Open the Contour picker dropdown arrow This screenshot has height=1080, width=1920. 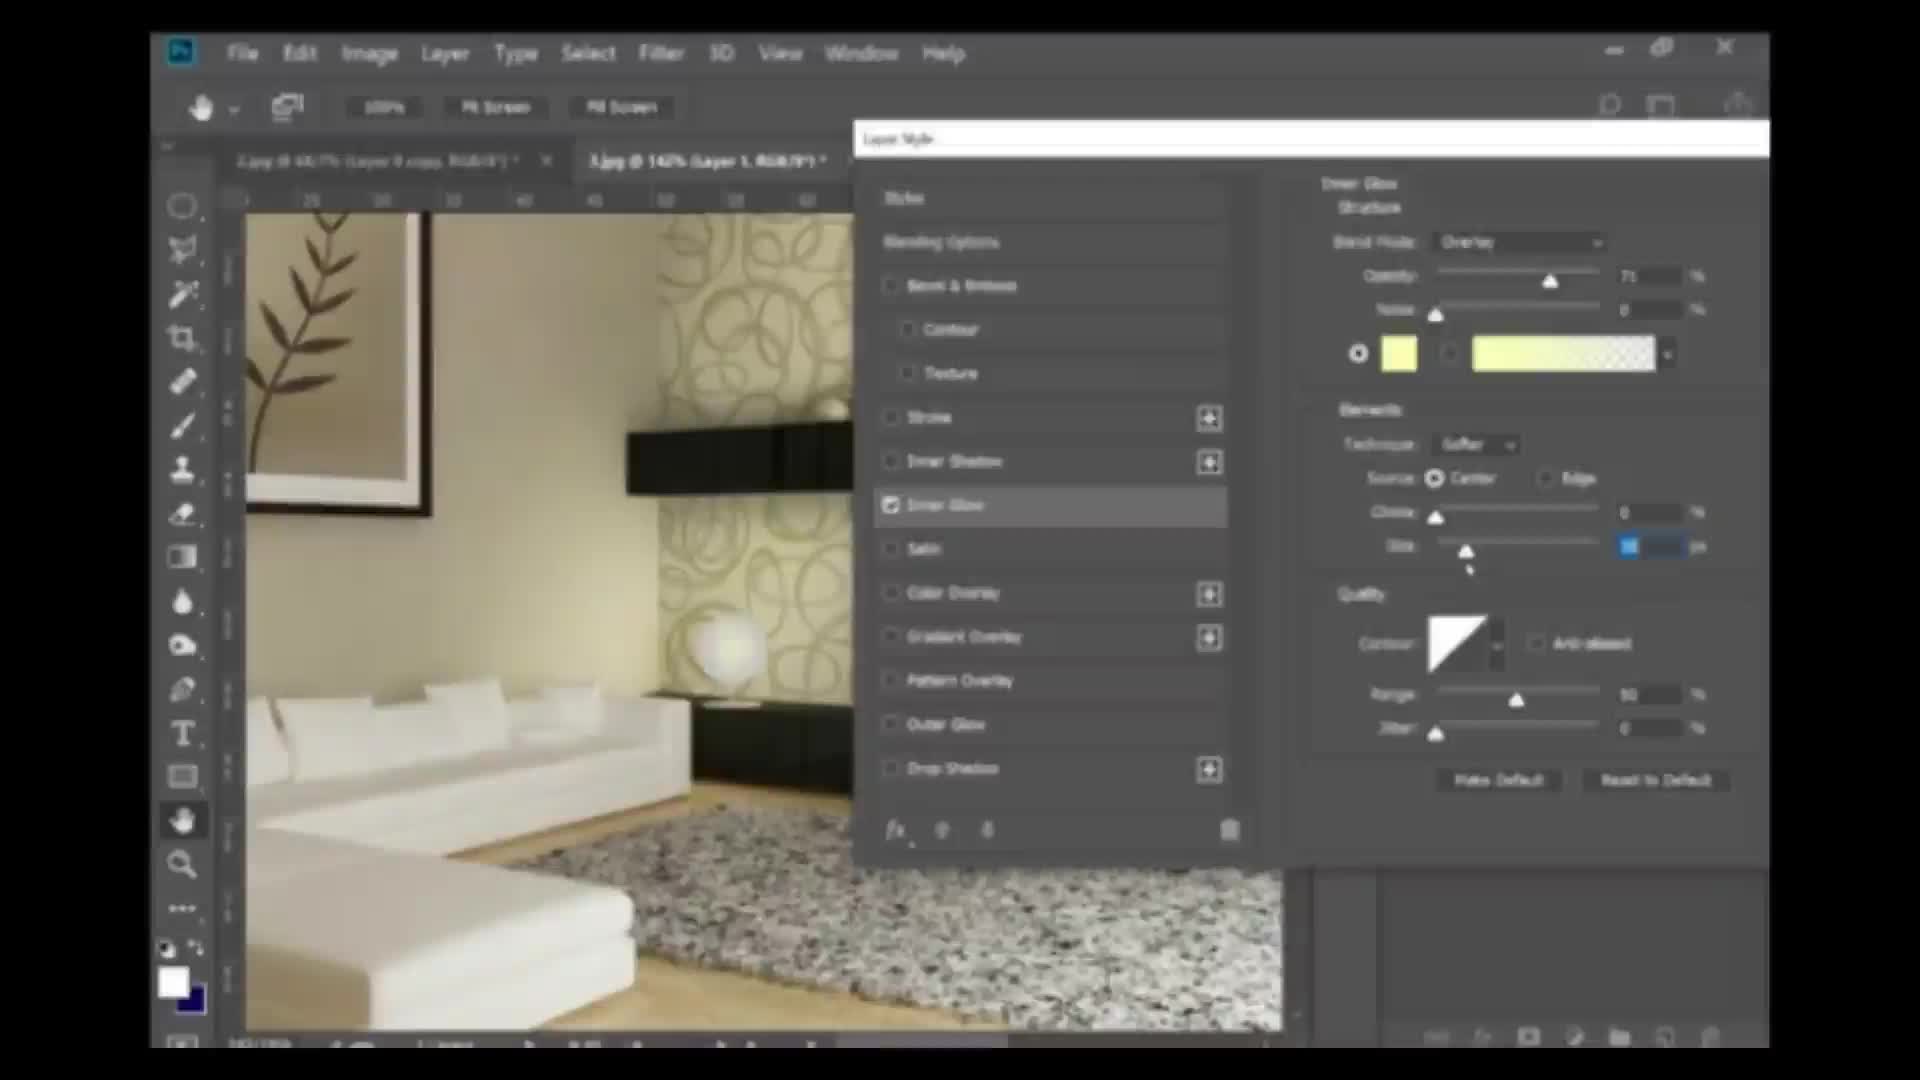[1497, 644]
